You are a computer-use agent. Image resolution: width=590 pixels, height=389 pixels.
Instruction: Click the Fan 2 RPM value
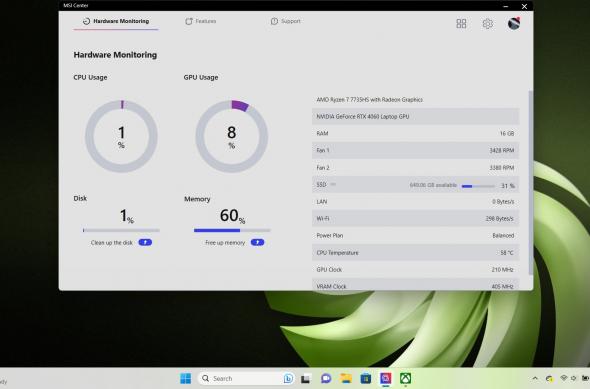[502, 168]
